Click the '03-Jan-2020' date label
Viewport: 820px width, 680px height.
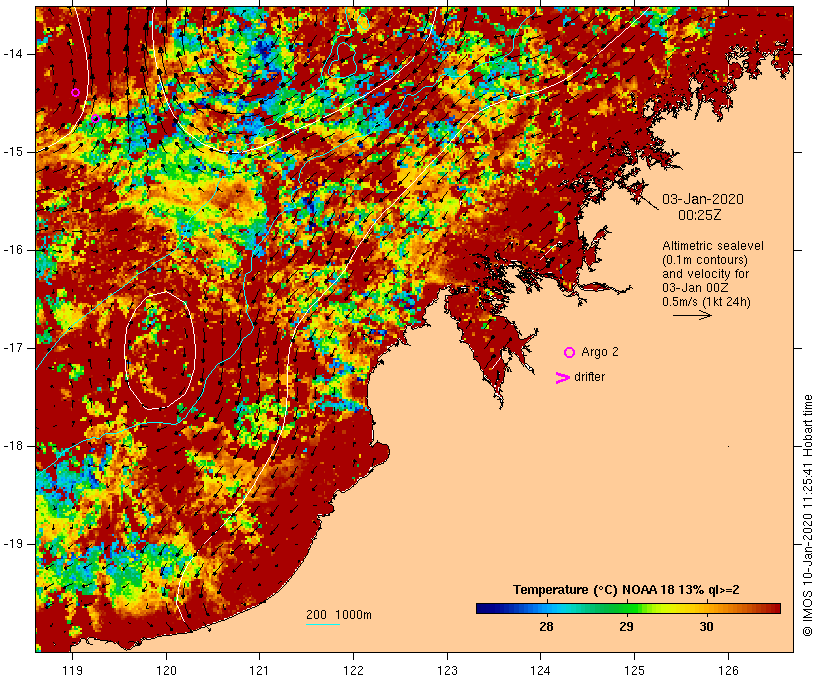tap(703, 199)
